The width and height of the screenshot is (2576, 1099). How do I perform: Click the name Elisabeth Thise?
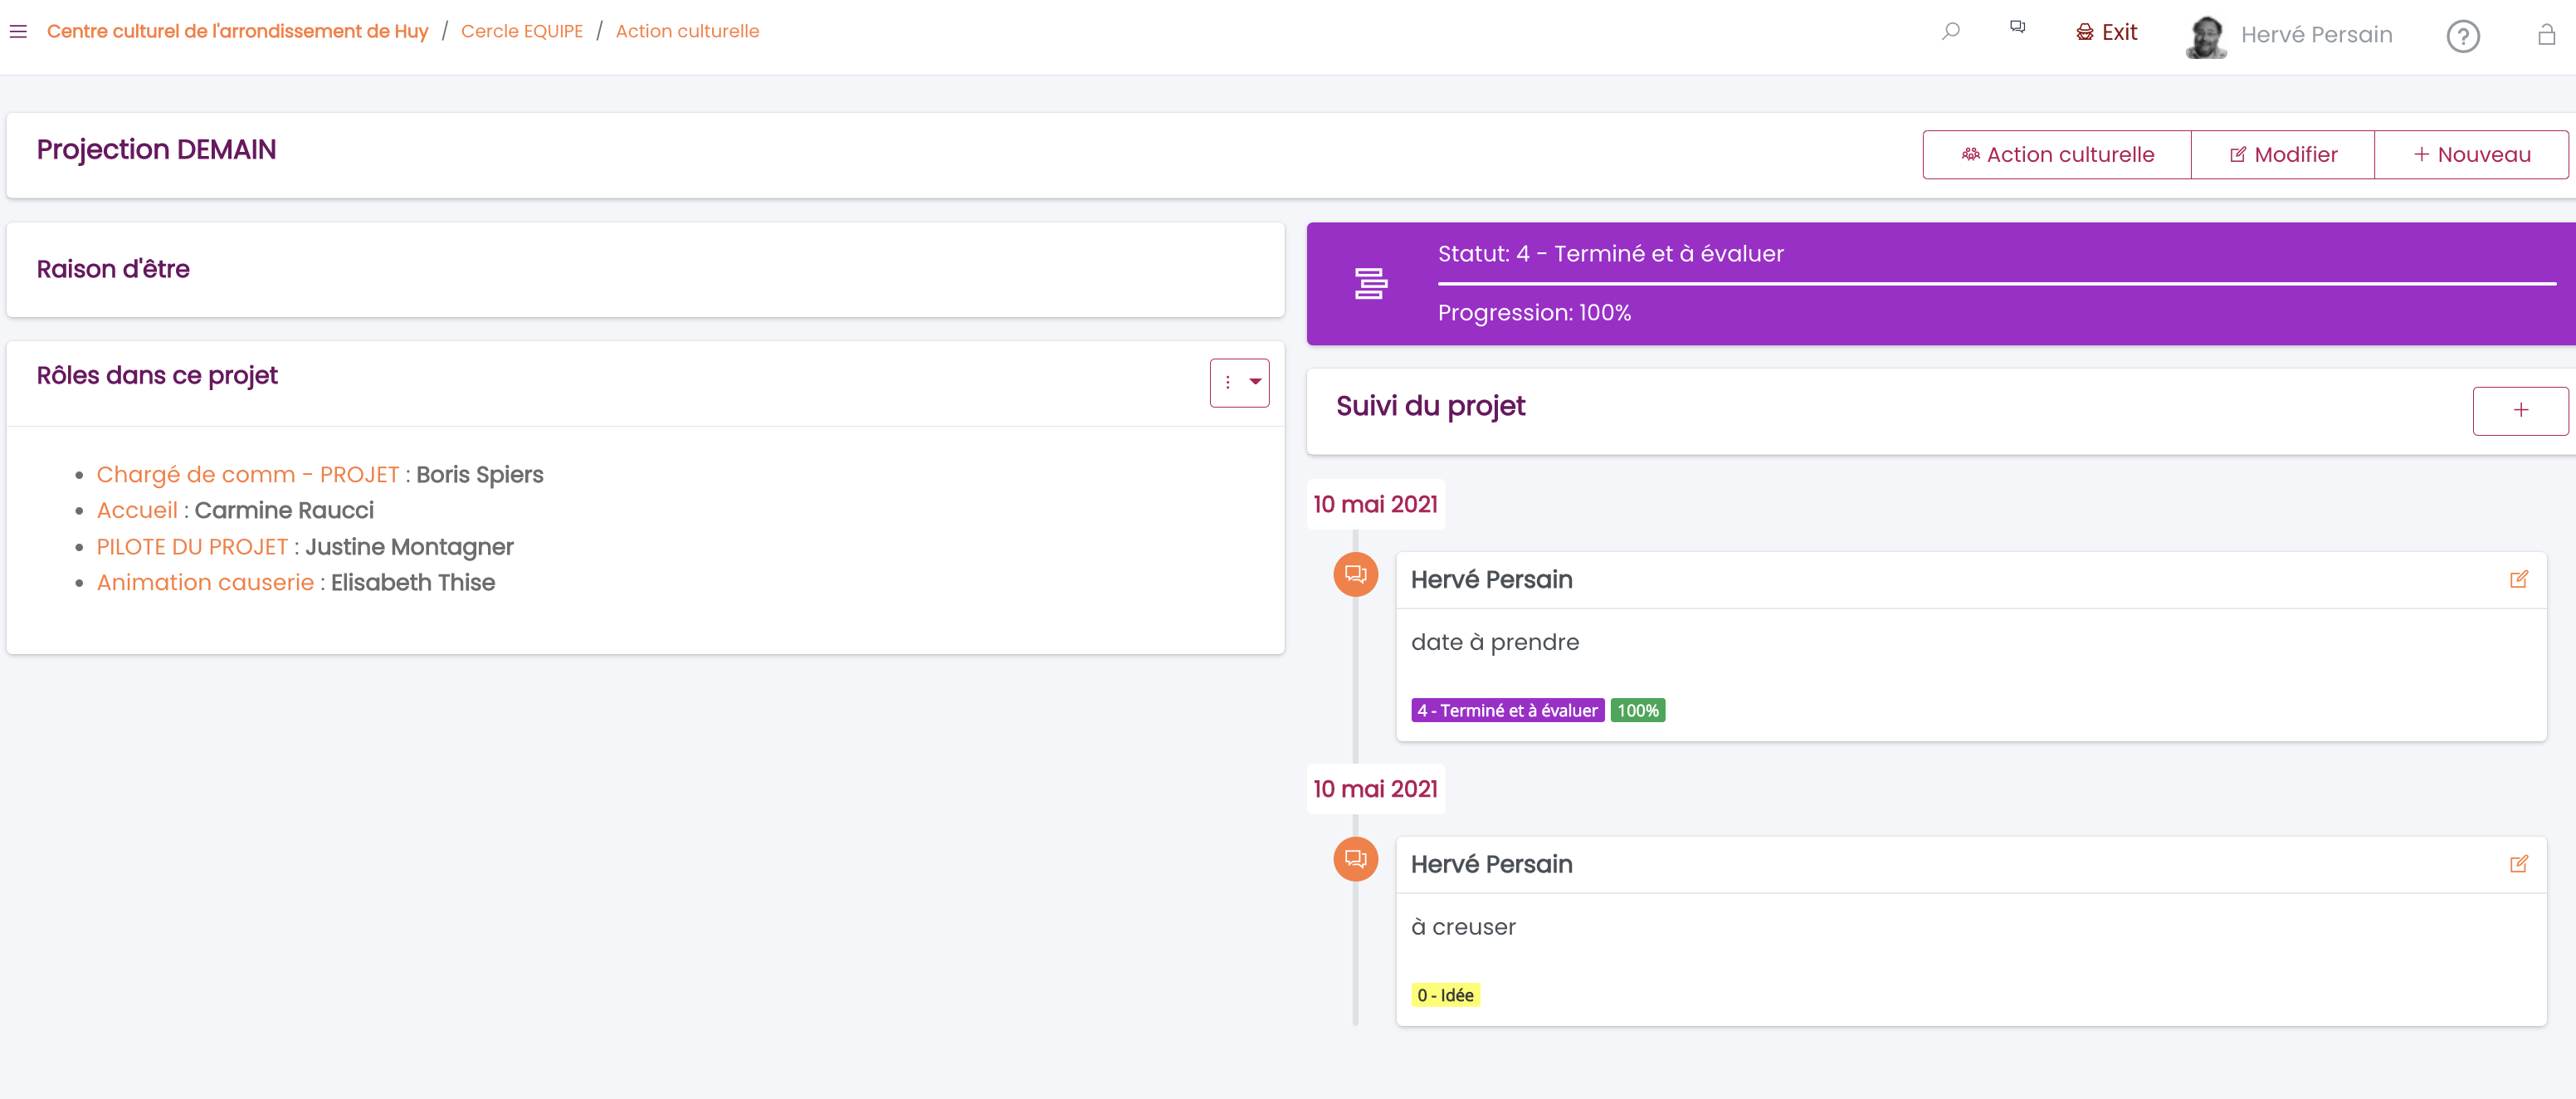coord(413,583)
